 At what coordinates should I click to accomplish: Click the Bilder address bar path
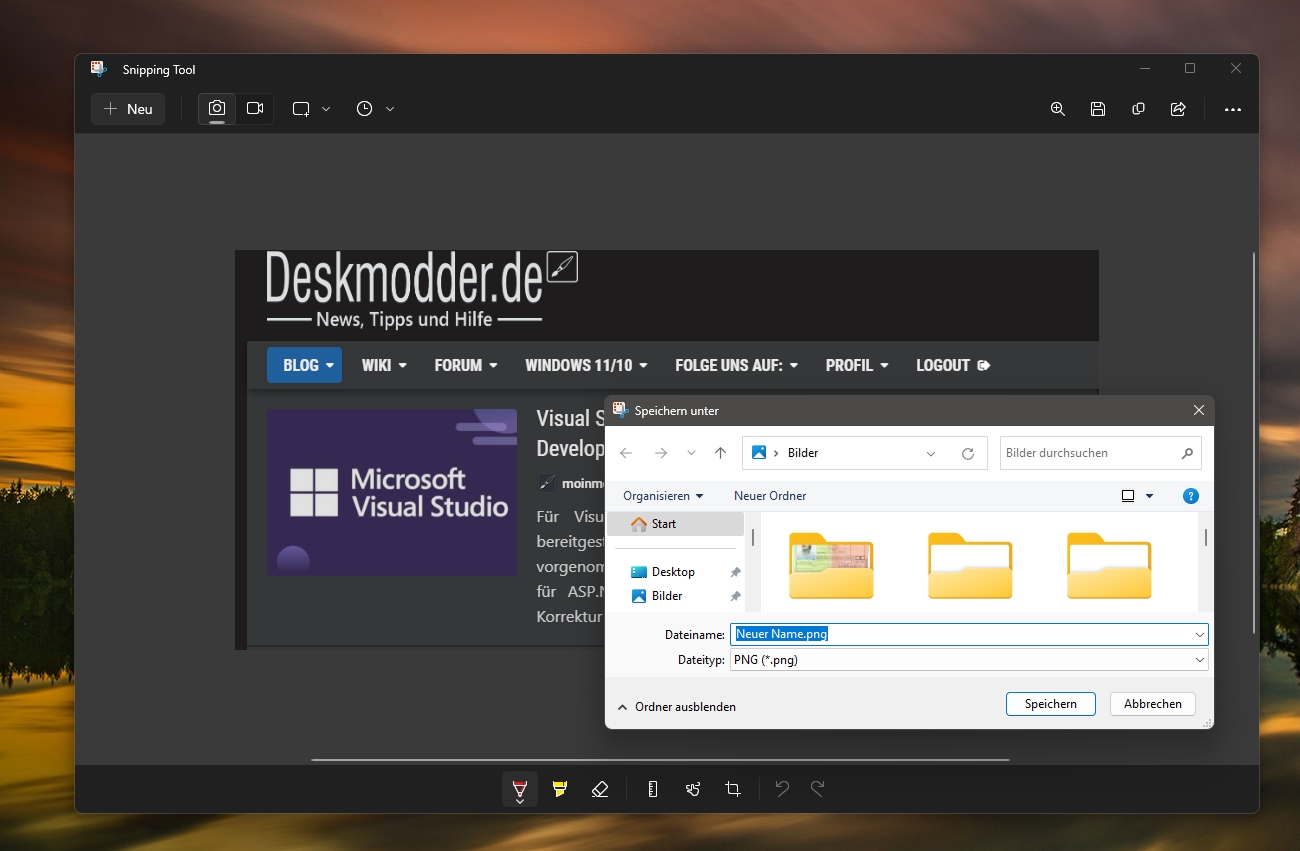[803, 453]
